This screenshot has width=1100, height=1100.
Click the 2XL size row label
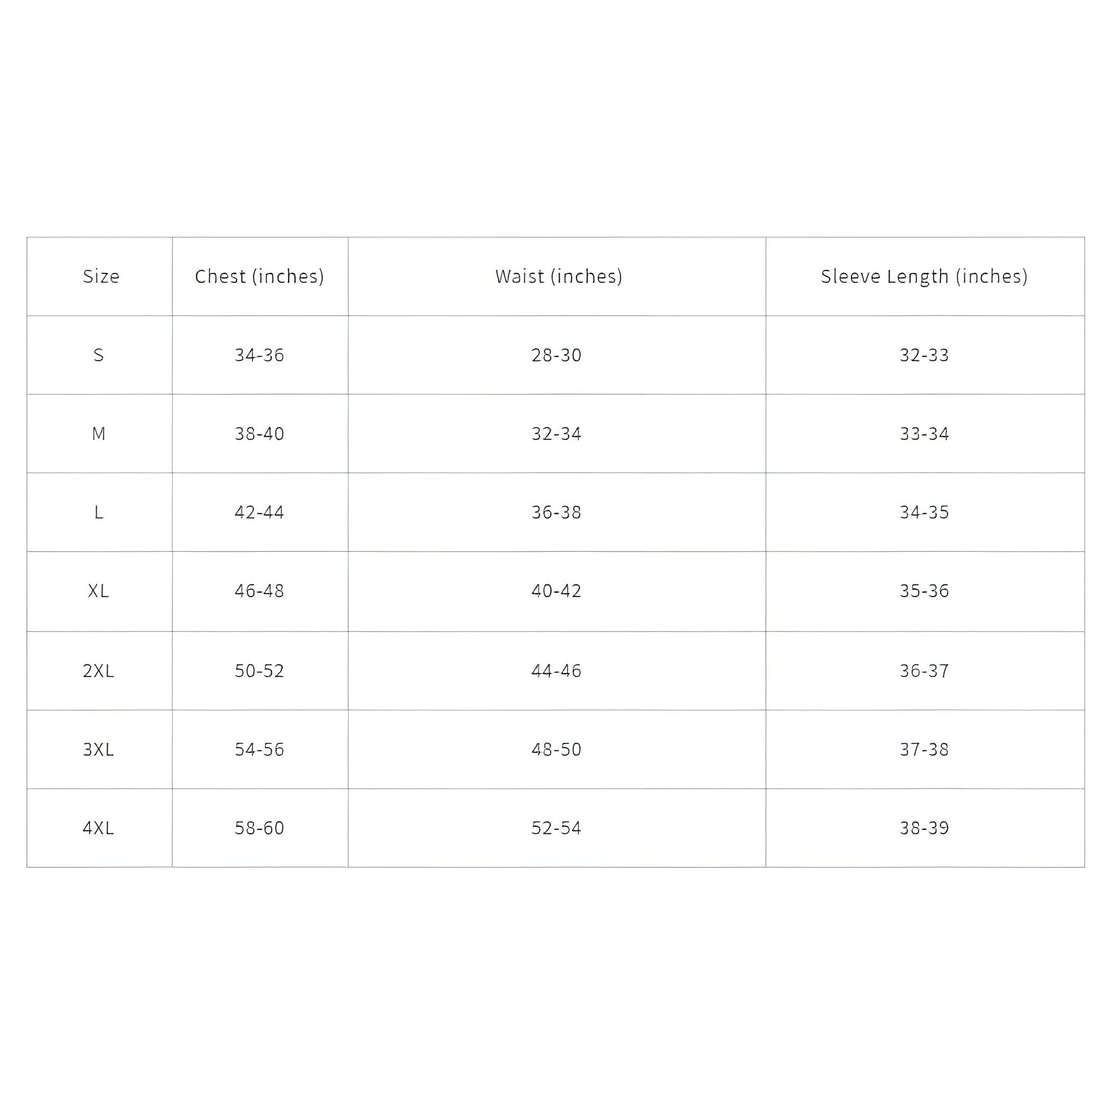click(99, 671)
